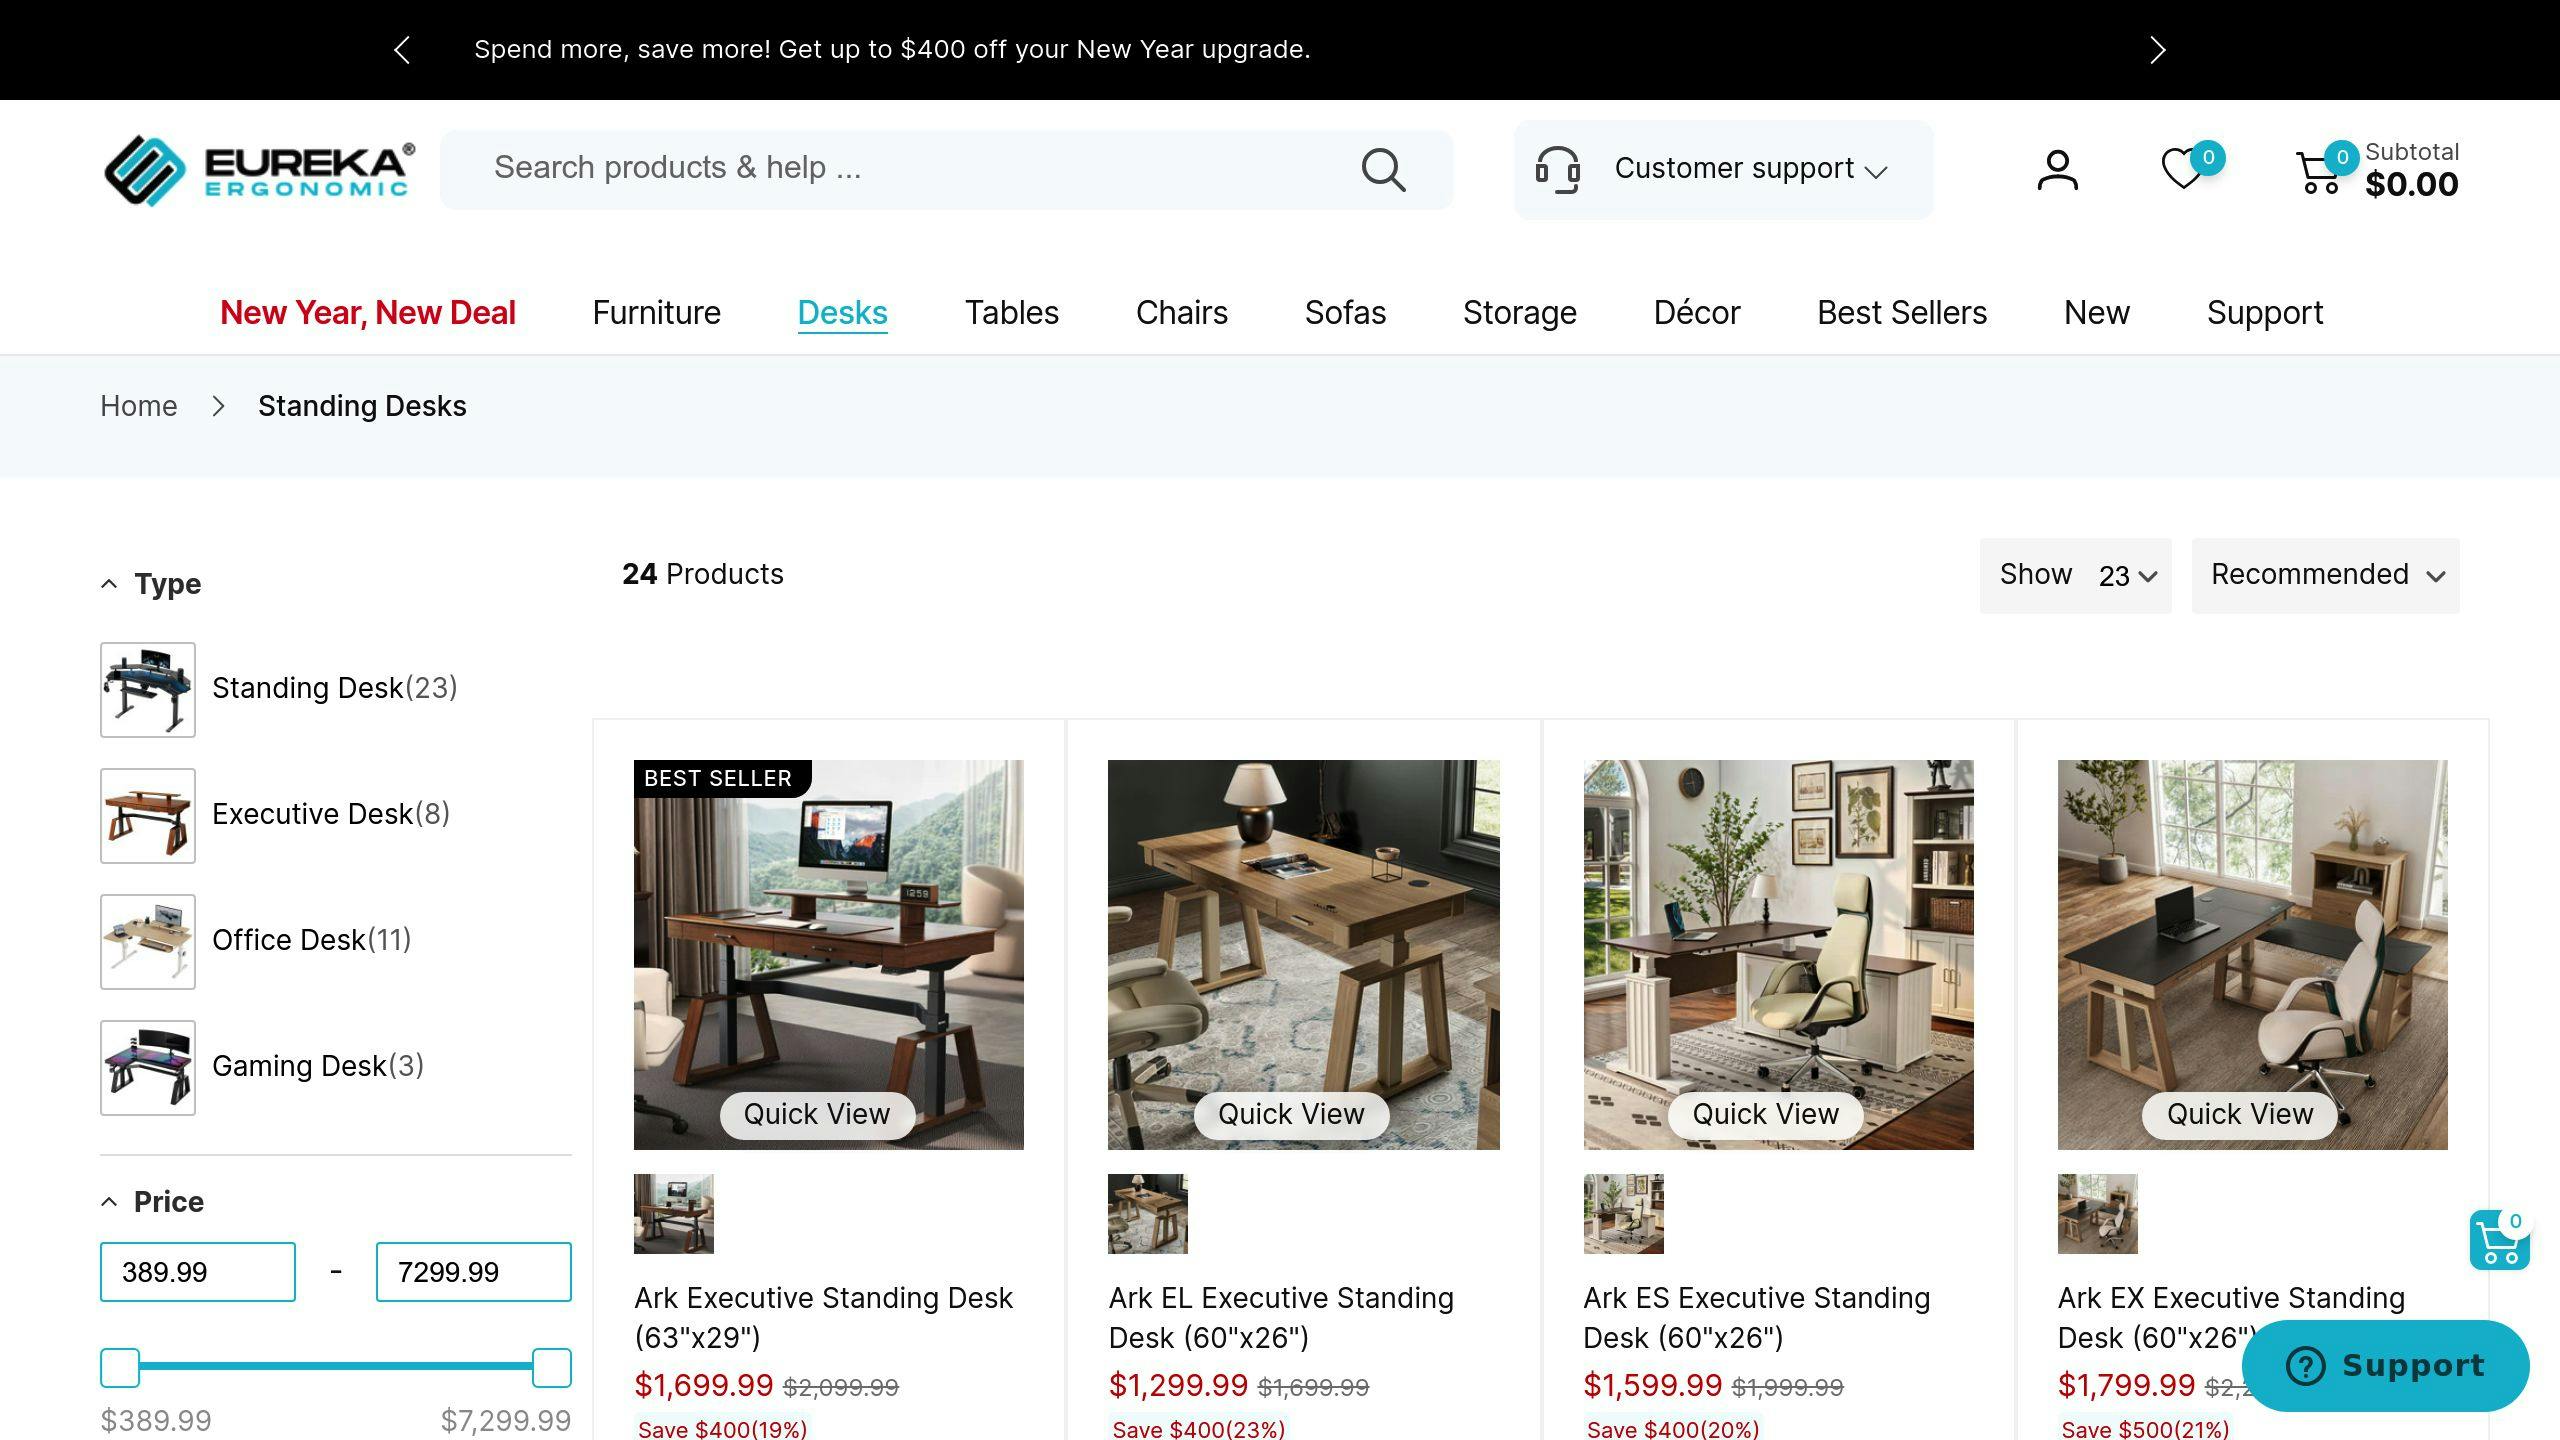Select Executive Desk type thumbnail

click(x=148, y=816)
